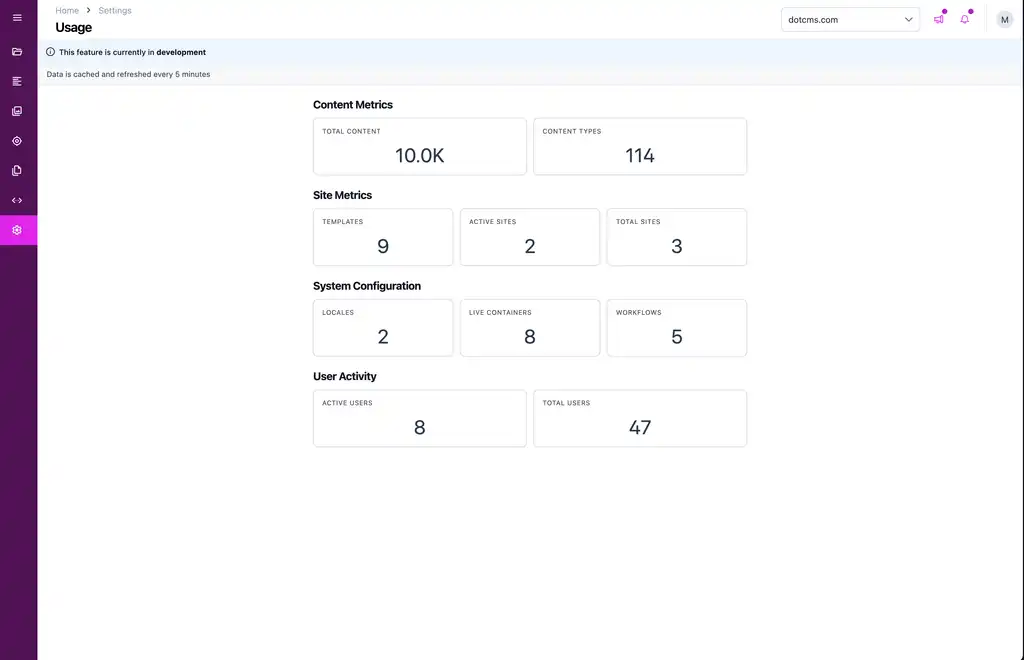The width and height of the screenshot is (1024, 660).
Task: Click the "LIVE CONTAINERS" label
Action: click(x=500, y=313)
